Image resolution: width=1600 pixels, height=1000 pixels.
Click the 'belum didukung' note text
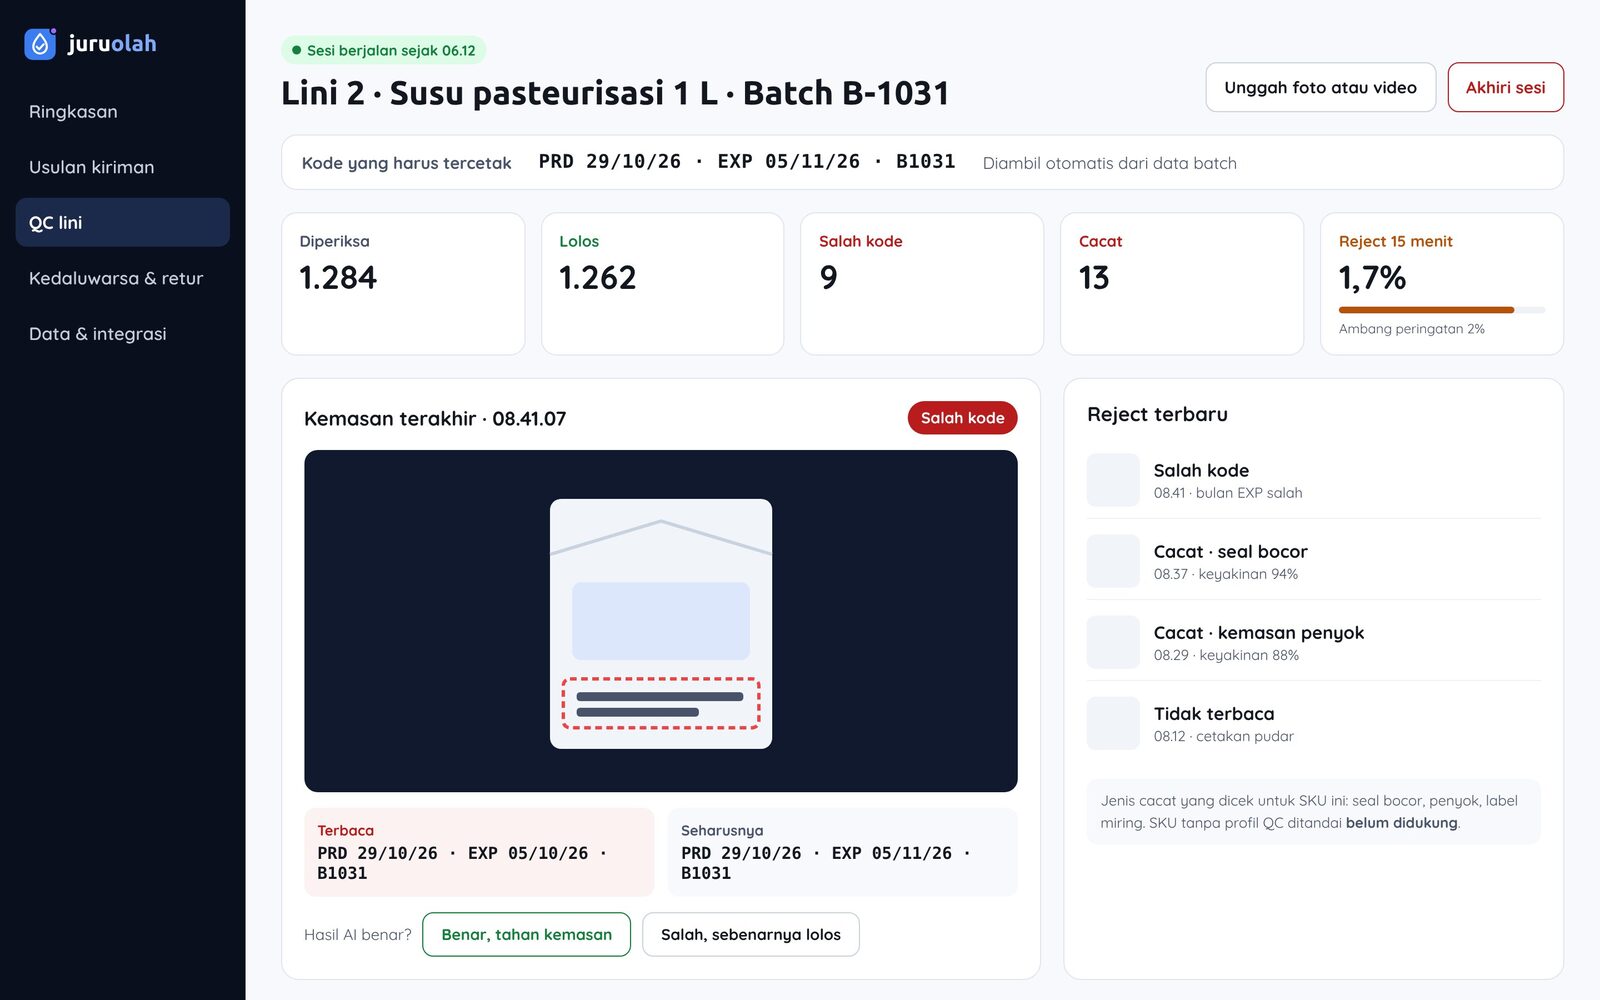point(1401,823)
